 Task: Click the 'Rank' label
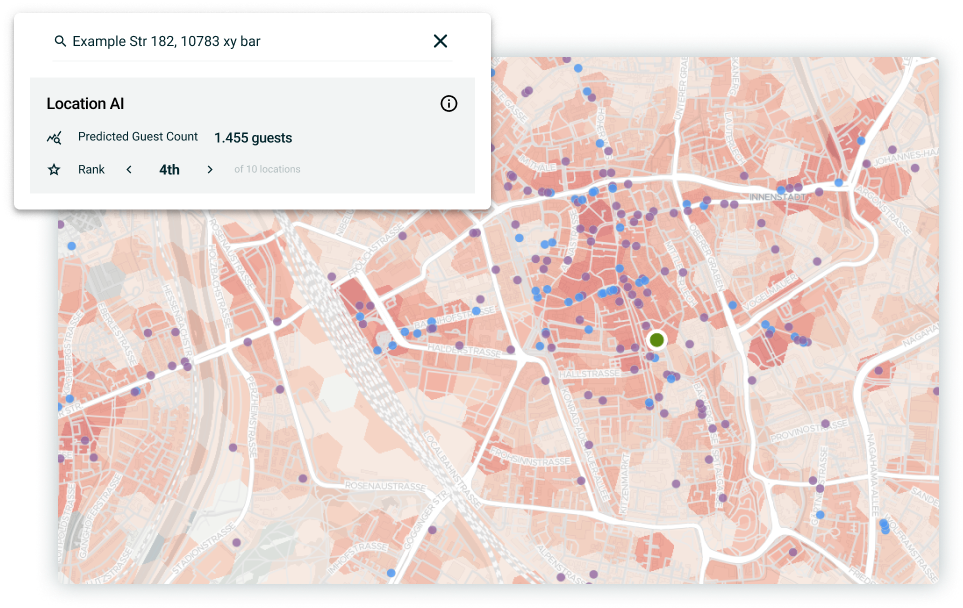(x=92, y=170)
